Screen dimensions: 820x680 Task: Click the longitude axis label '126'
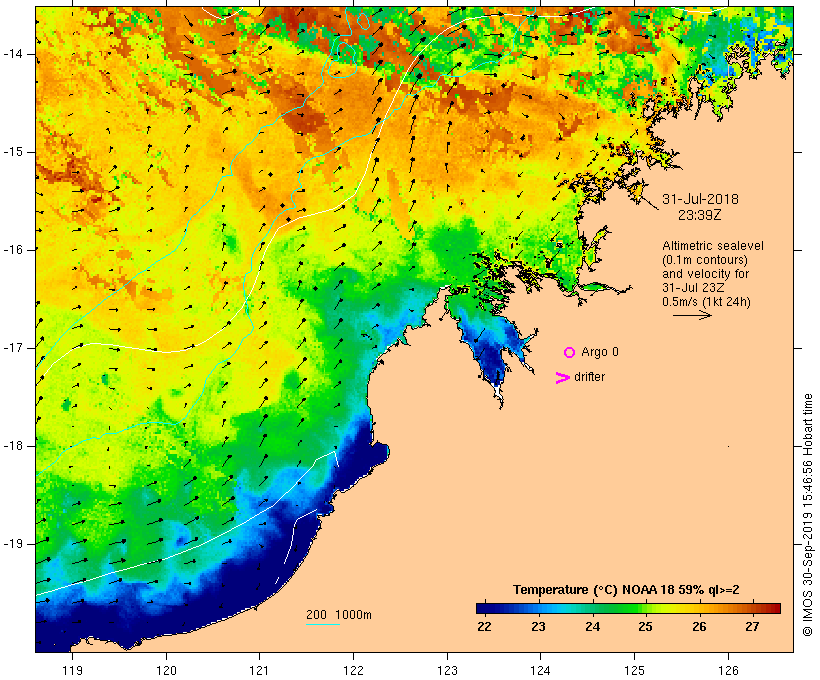coord(728,670)
